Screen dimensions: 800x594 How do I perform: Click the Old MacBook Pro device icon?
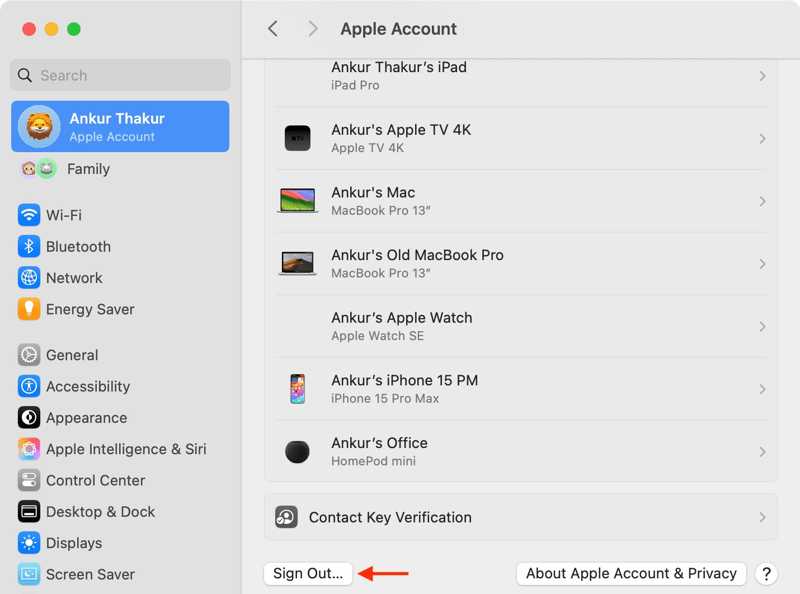pyautogui.click(x=297, y=263)
